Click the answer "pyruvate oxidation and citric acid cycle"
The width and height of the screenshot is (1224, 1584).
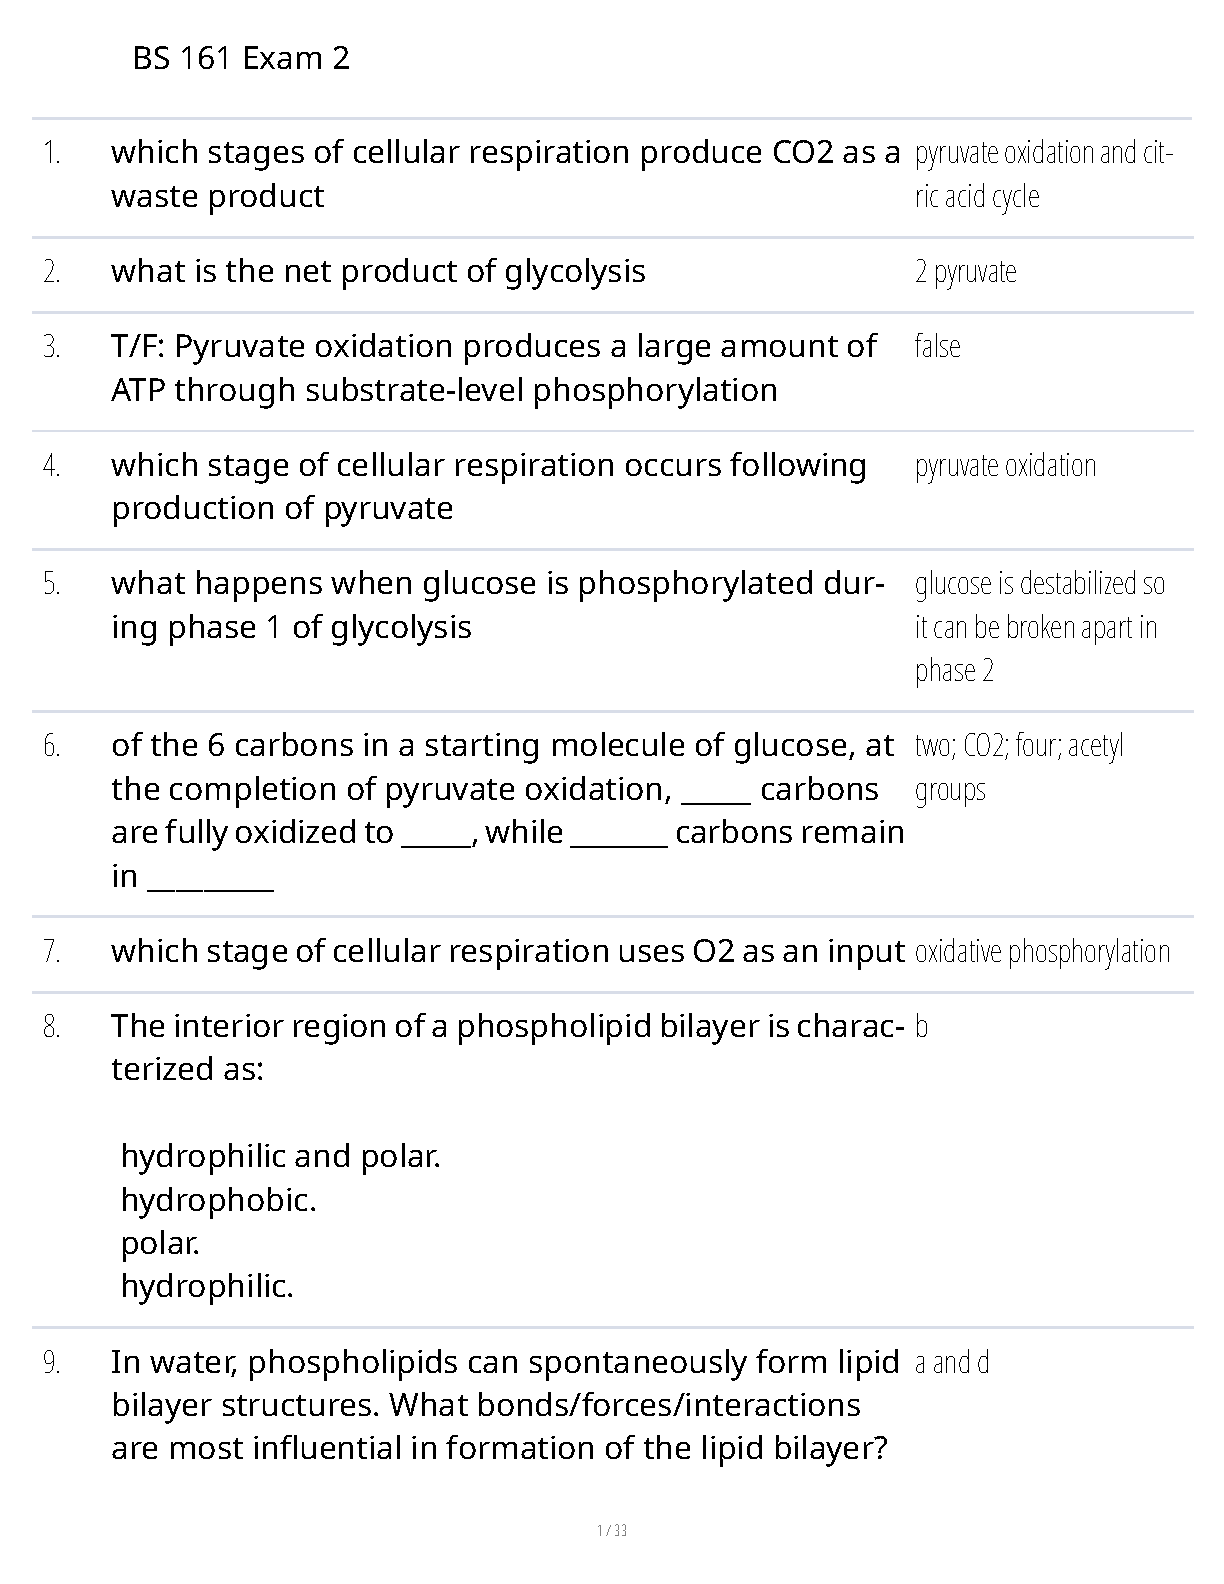pyautogui.click(x=1043, y=174)
